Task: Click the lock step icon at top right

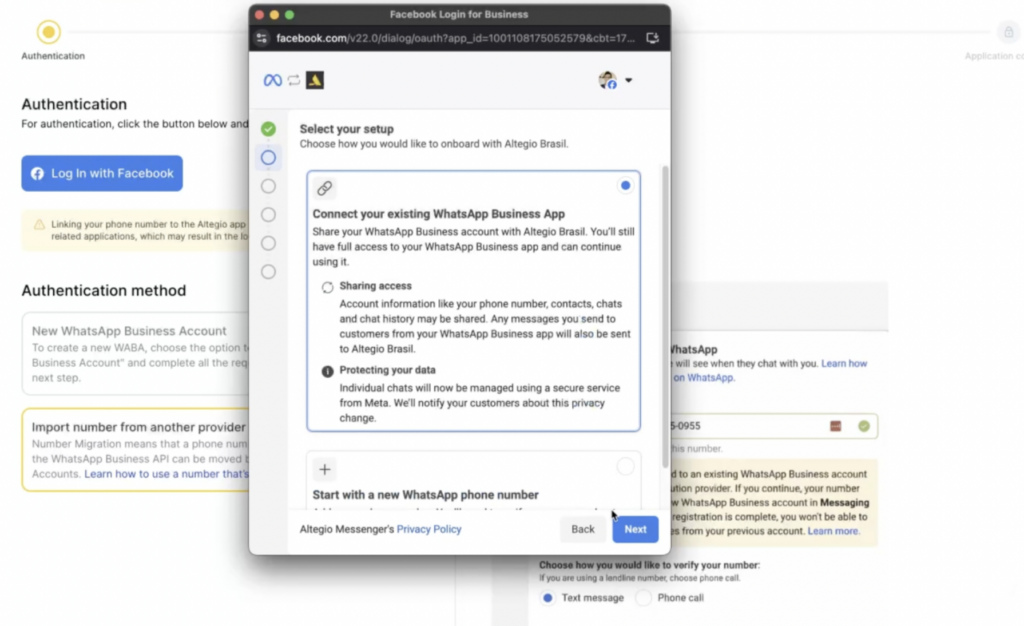Action: pyautogui.click(x=1008, y=32)
